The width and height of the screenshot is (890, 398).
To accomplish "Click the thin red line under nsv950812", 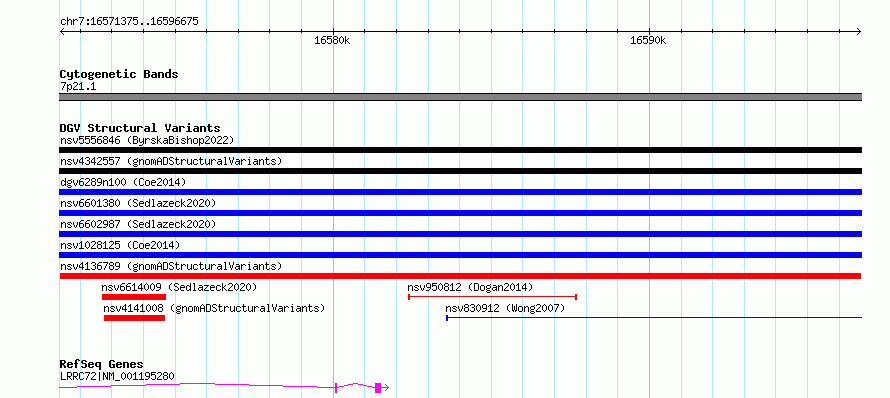I will 493,297.
